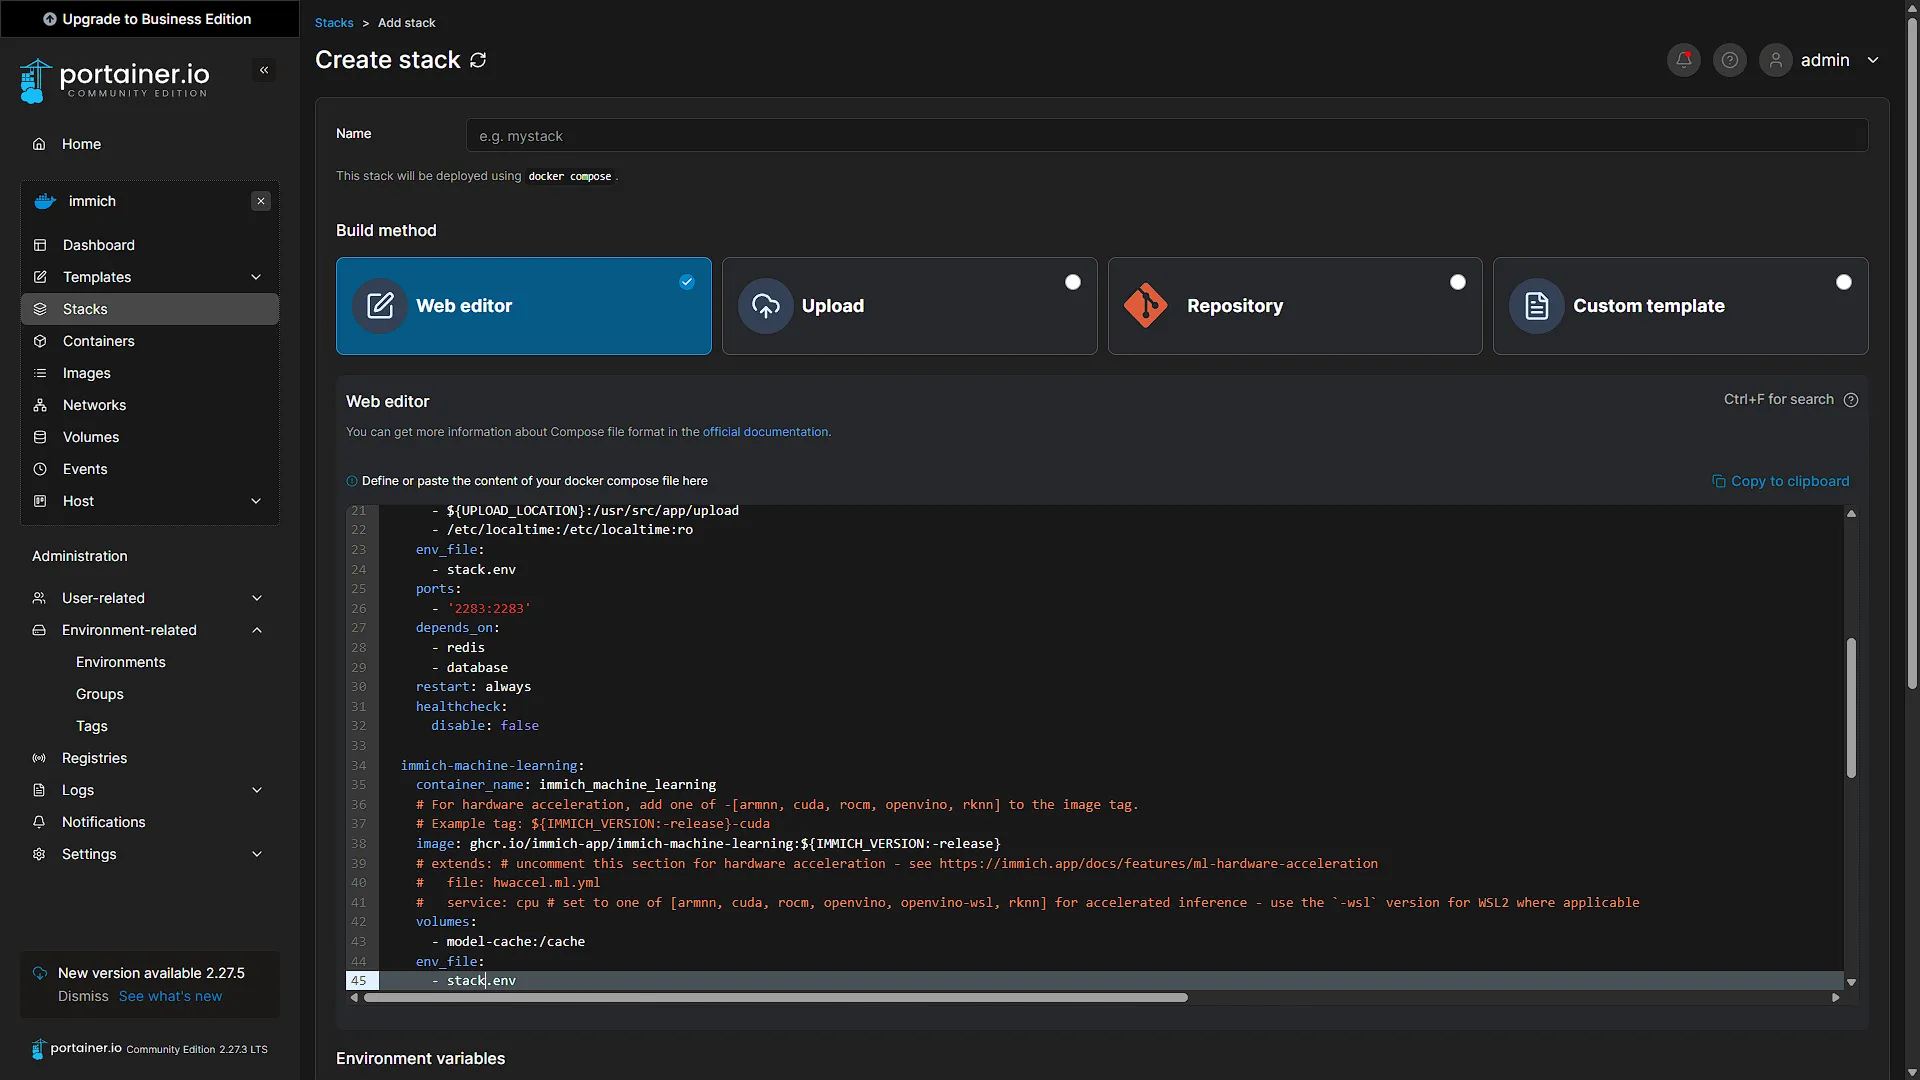Click the admin user avatar icon
Screen dimensions: 1920x1080
pyautogui.click(x=1776, y=60)
